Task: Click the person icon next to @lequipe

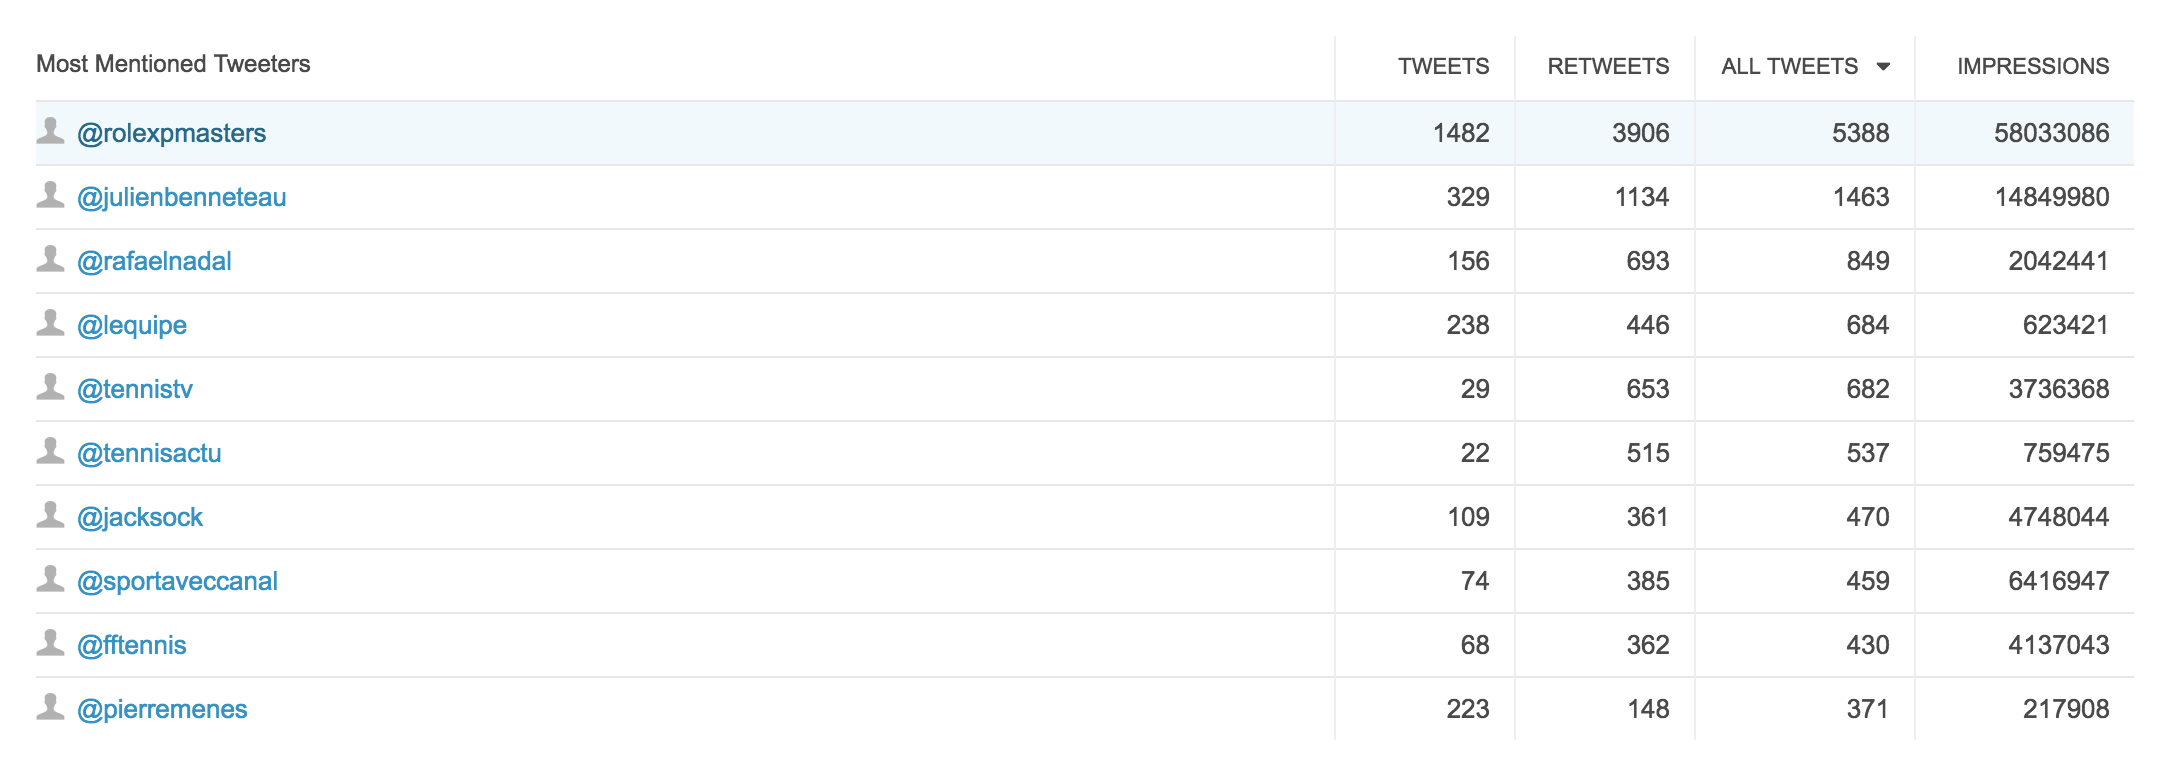Action: click(50, 323)
